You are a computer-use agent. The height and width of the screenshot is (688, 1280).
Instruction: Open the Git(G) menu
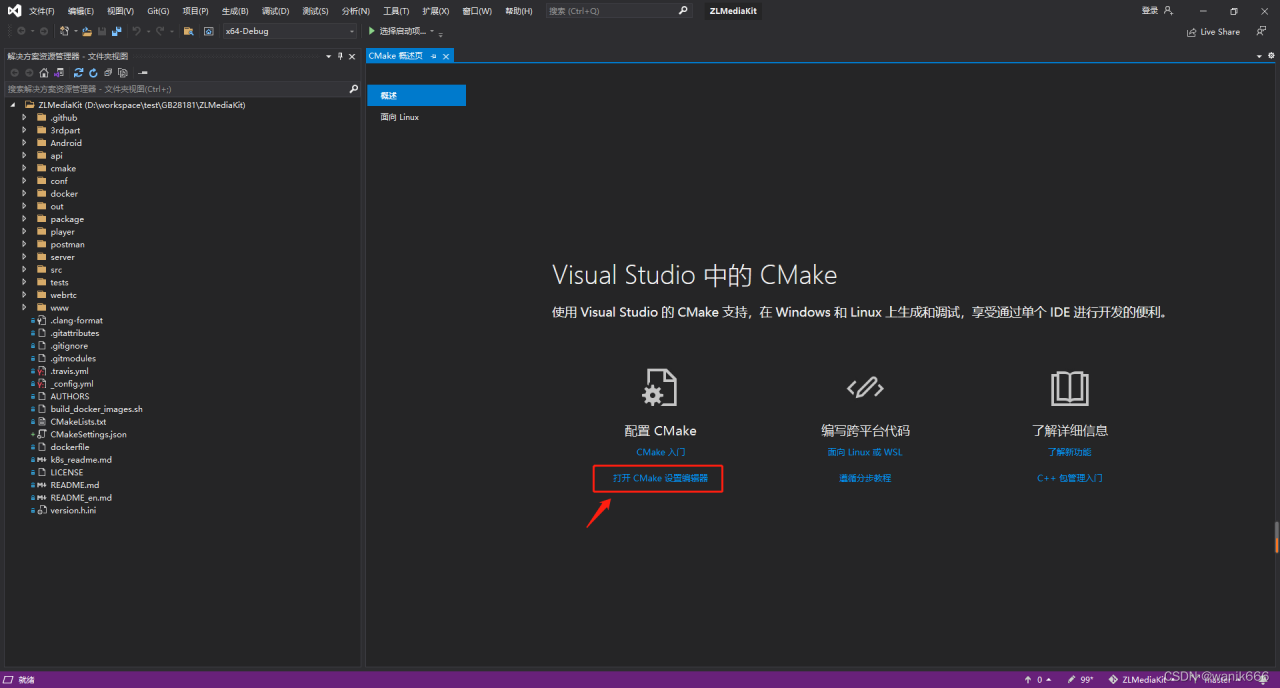point(157,11)
